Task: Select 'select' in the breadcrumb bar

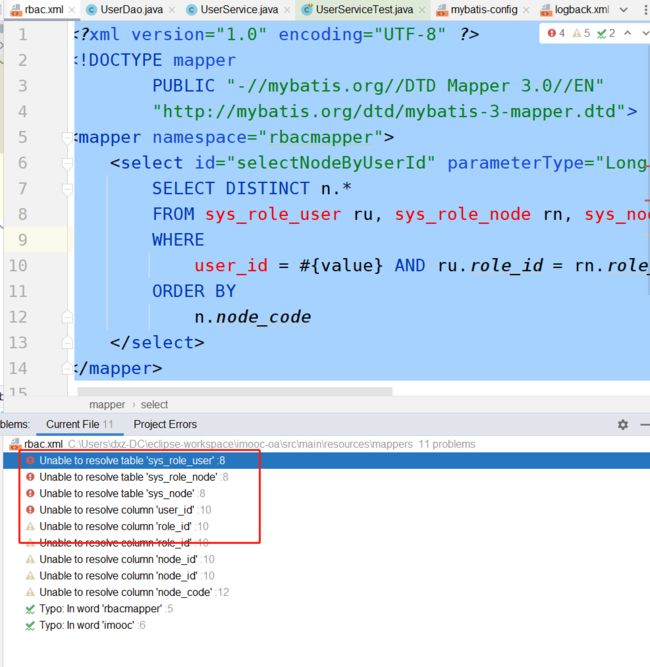Action: coord(154,405)
